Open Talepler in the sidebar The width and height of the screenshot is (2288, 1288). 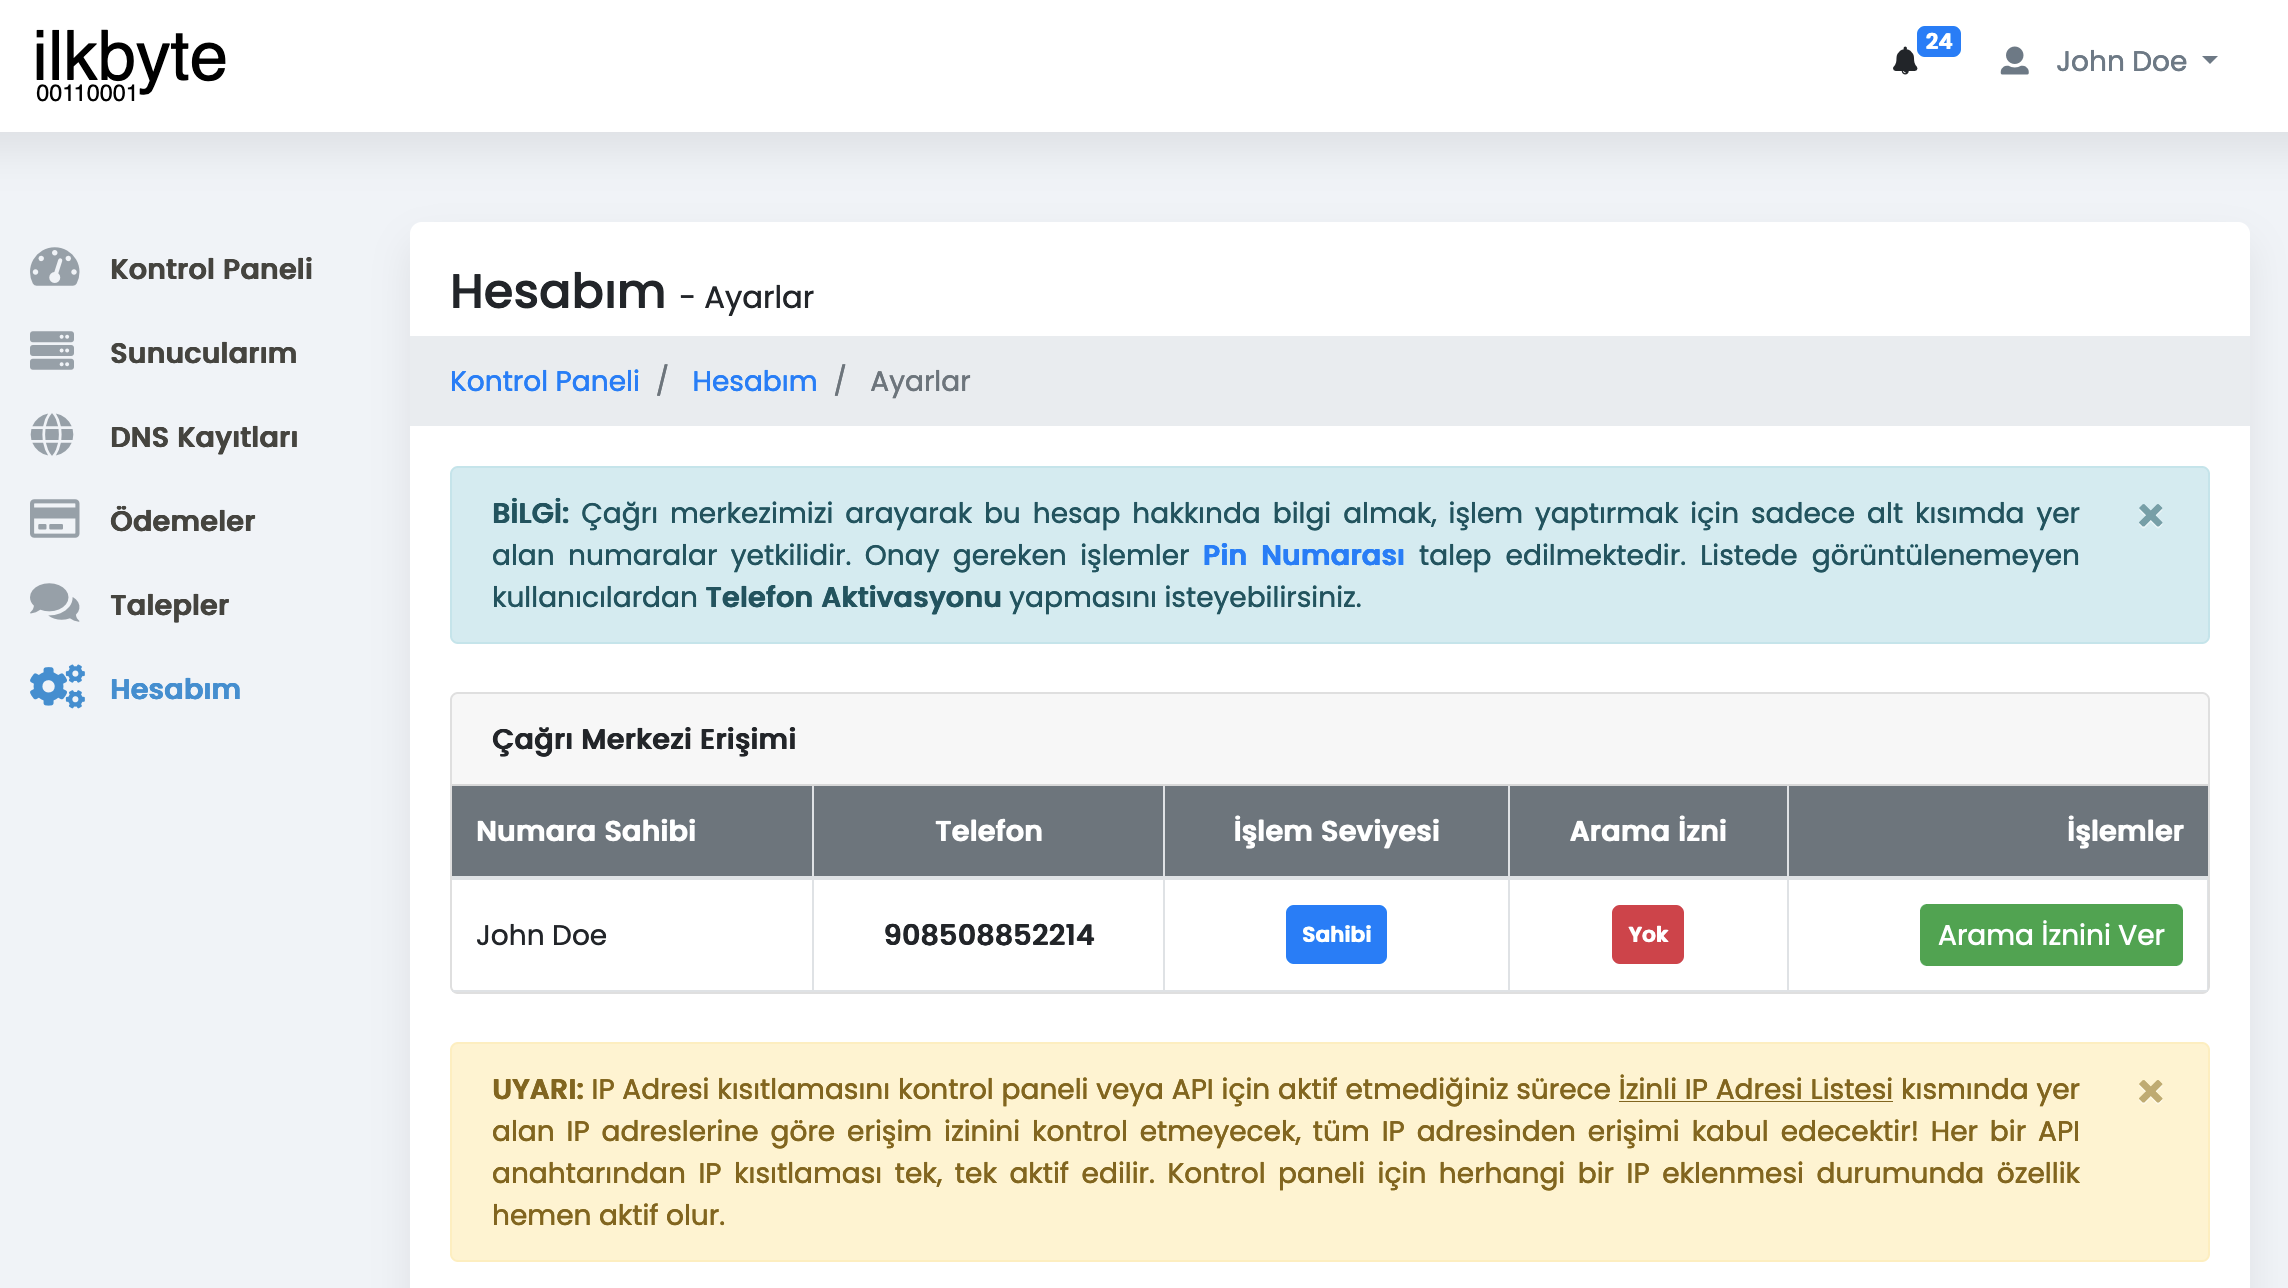pyautogui.click(x=169, y=605)
